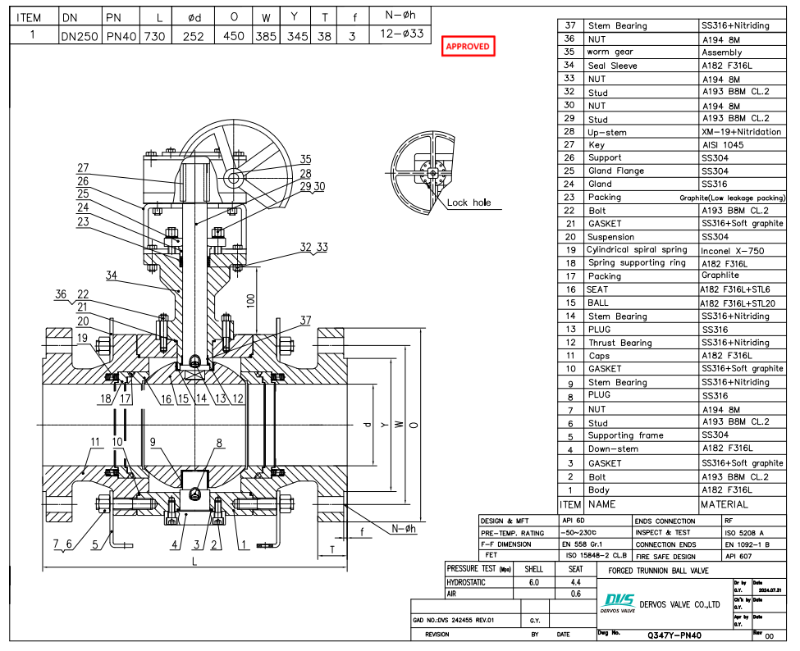Select material 'A182 F316L+STL6'
This screenshot has height=651, width=800.
coord(735,289)
